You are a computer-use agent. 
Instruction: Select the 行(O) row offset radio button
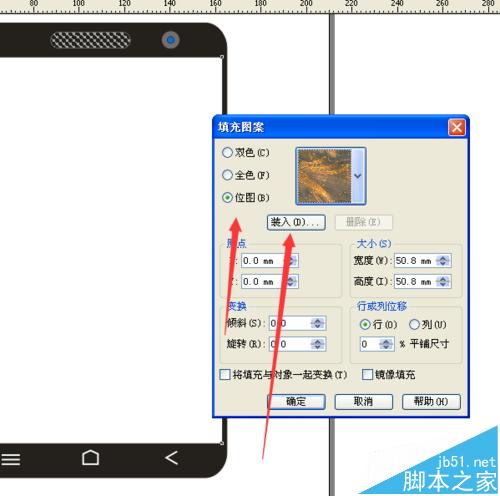(x=365, y=324)
